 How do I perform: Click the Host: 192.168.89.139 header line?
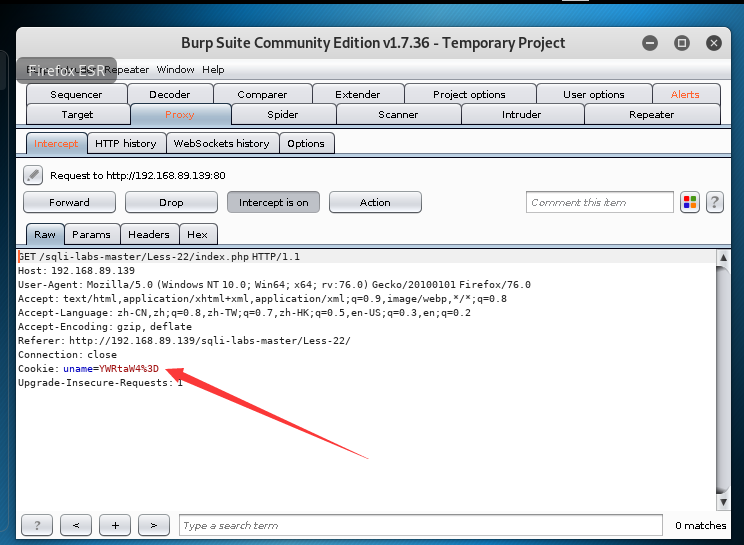tap(76, 270)
